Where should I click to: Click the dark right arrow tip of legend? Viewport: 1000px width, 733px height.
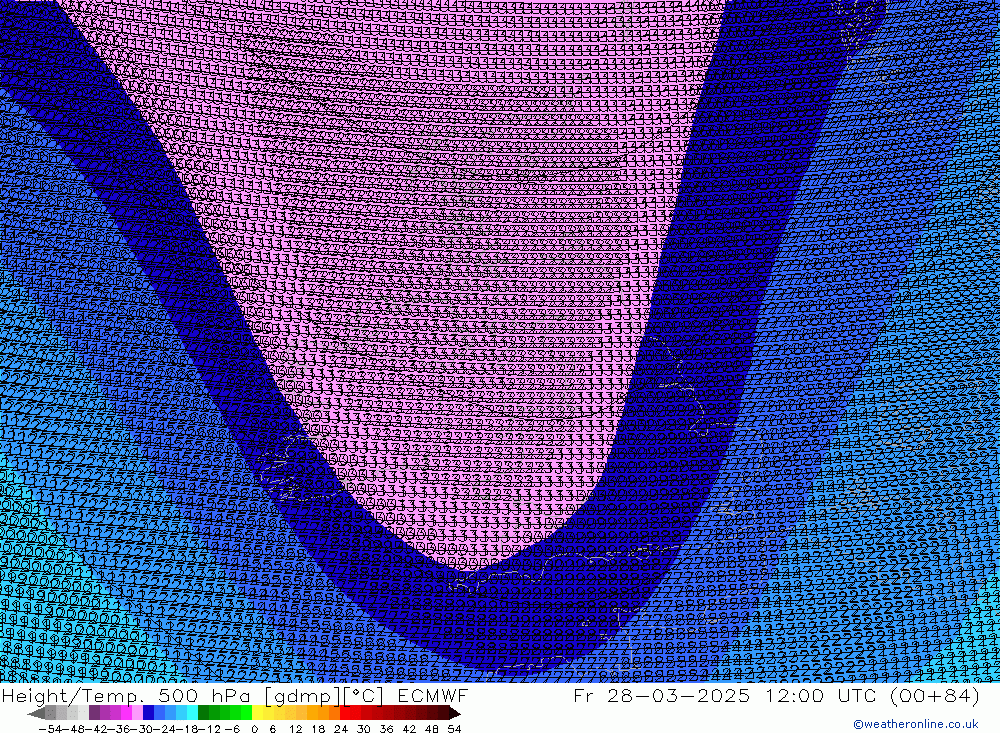point(456,714)
